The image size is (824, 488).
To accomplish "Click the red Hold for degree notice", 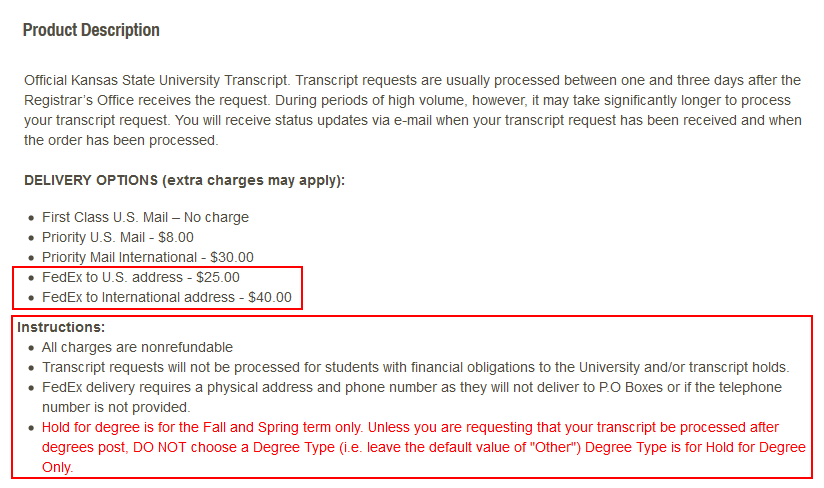I will point(424,447).
